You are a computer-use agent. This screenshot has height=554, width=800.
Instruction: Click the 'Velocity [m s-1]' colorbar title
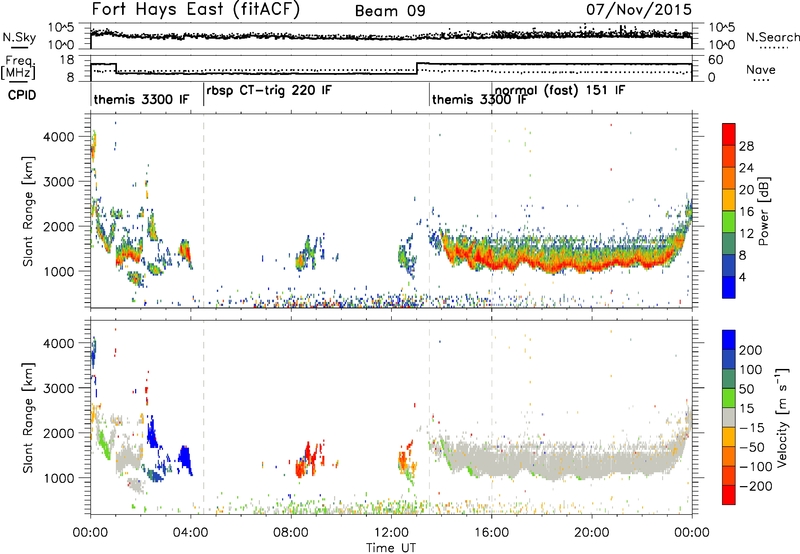[x=782, y=417]
